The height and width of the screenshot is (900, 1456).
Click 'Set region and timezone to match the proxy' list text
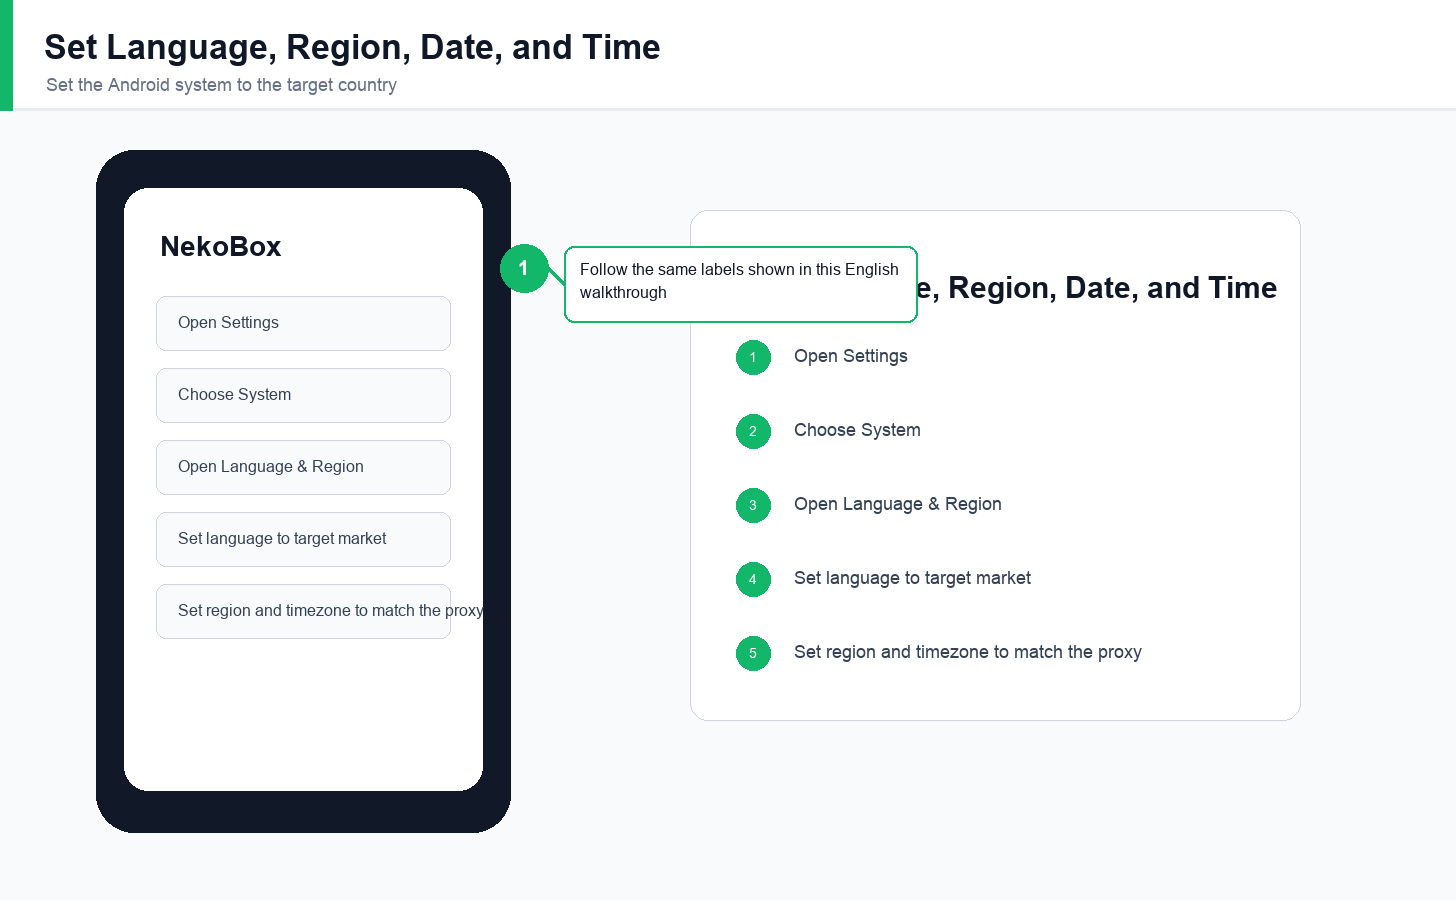[x=968, y=652]
